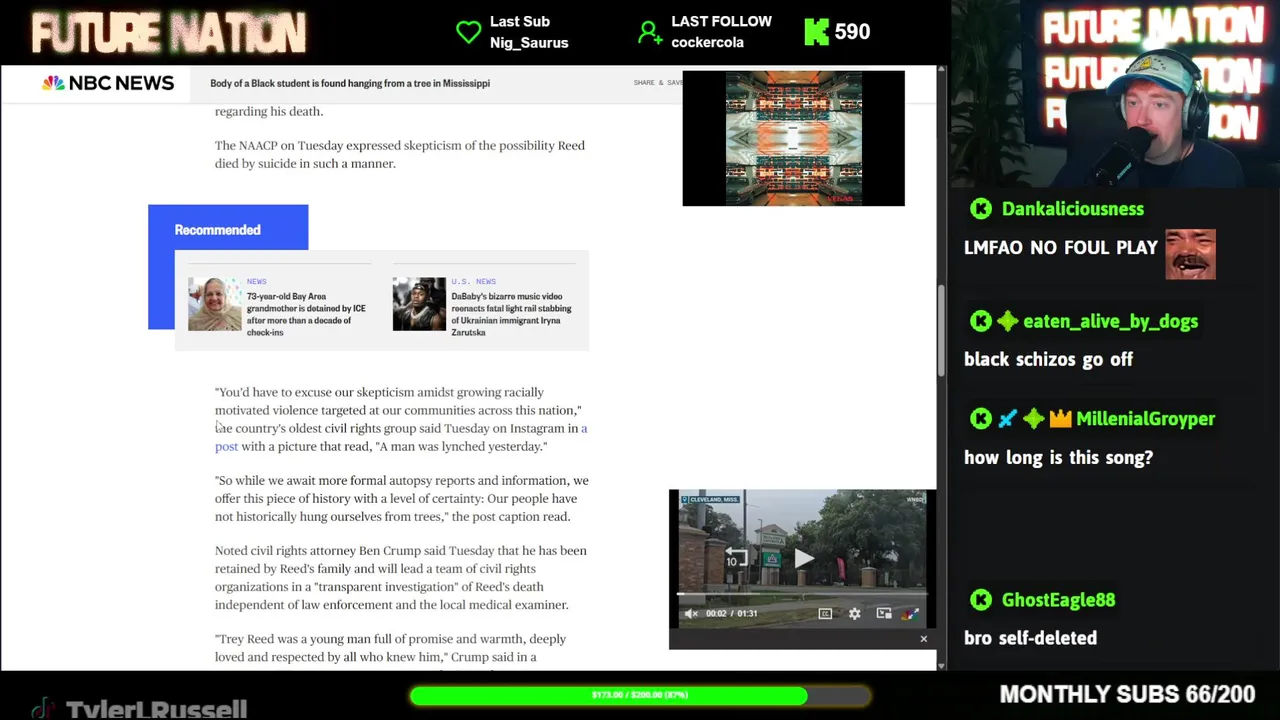
Task: Click the MillenialGroyper chat username
Action: 1145,419
